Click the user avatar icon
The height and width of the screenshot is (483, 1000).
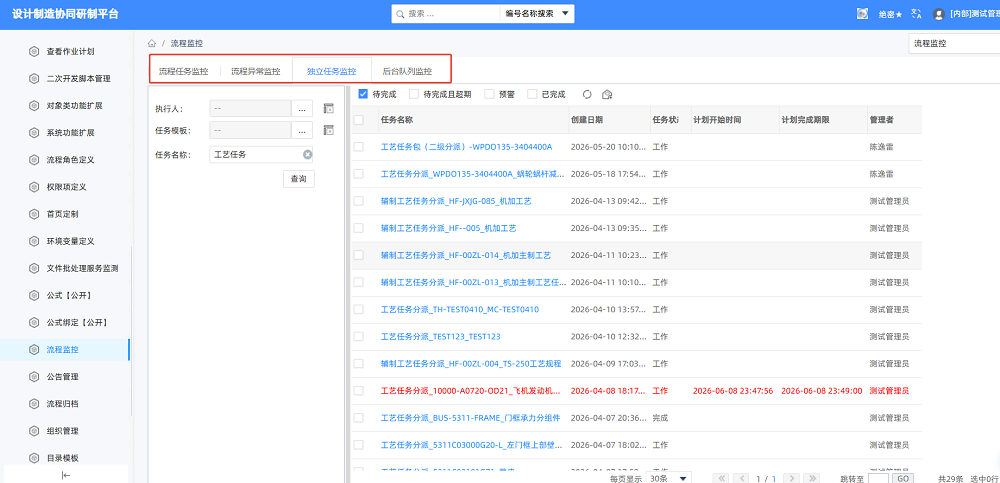pos(938,14)
